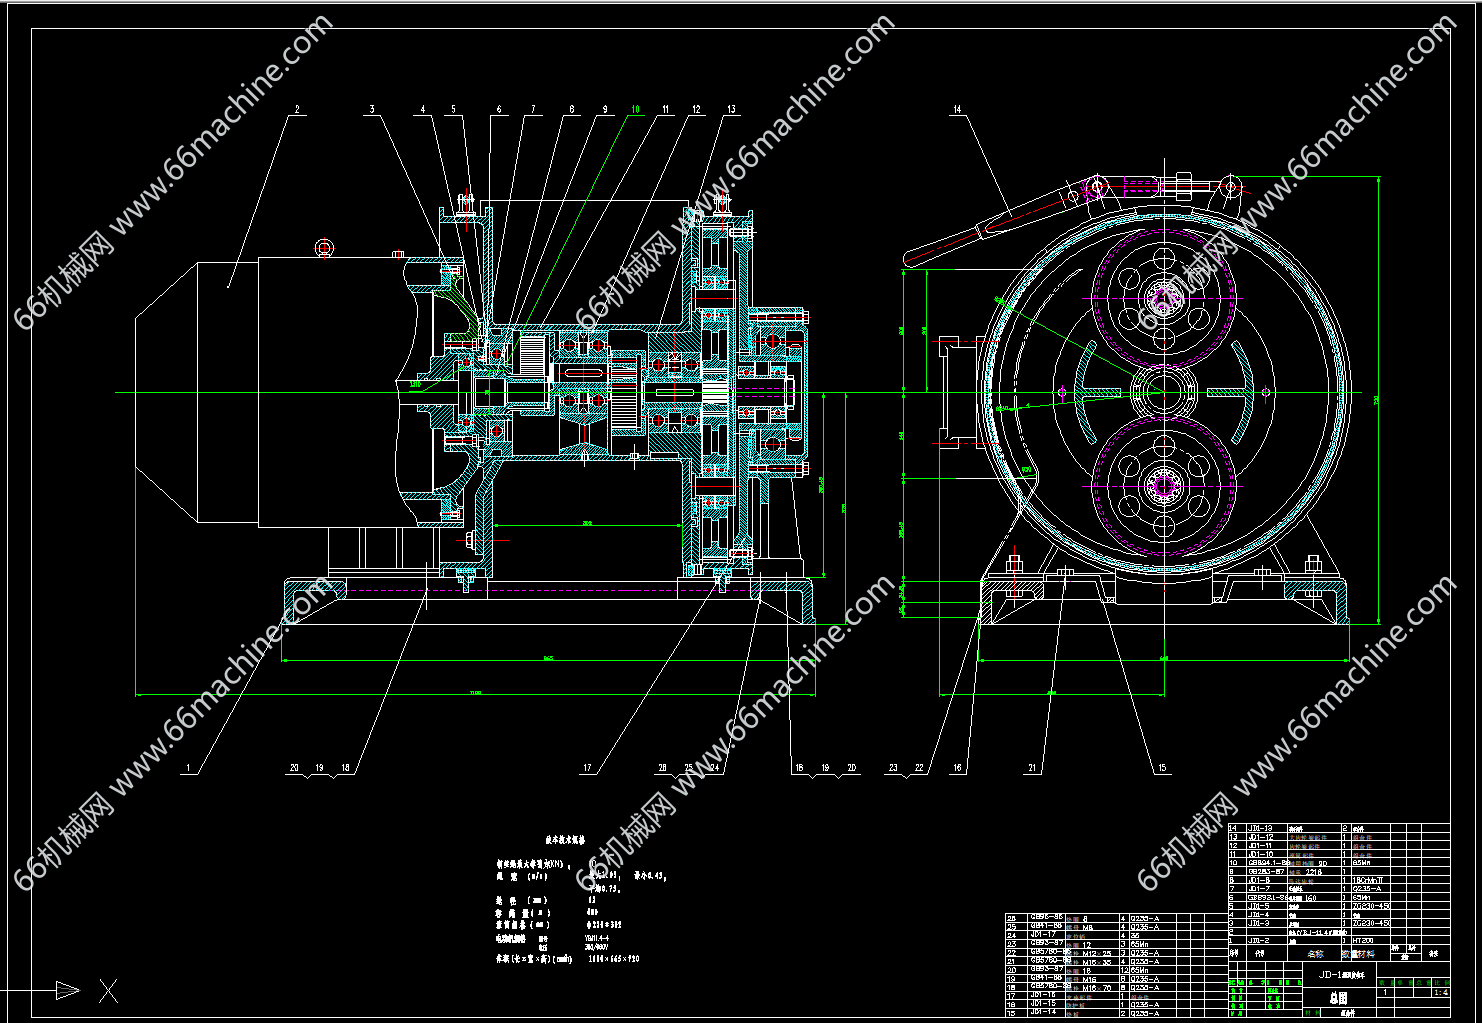Image resolution: width=1482 pixels, height=1023 pixels.
Task: Select the JD1-16 part code cell
Action: pos(1043,996)
